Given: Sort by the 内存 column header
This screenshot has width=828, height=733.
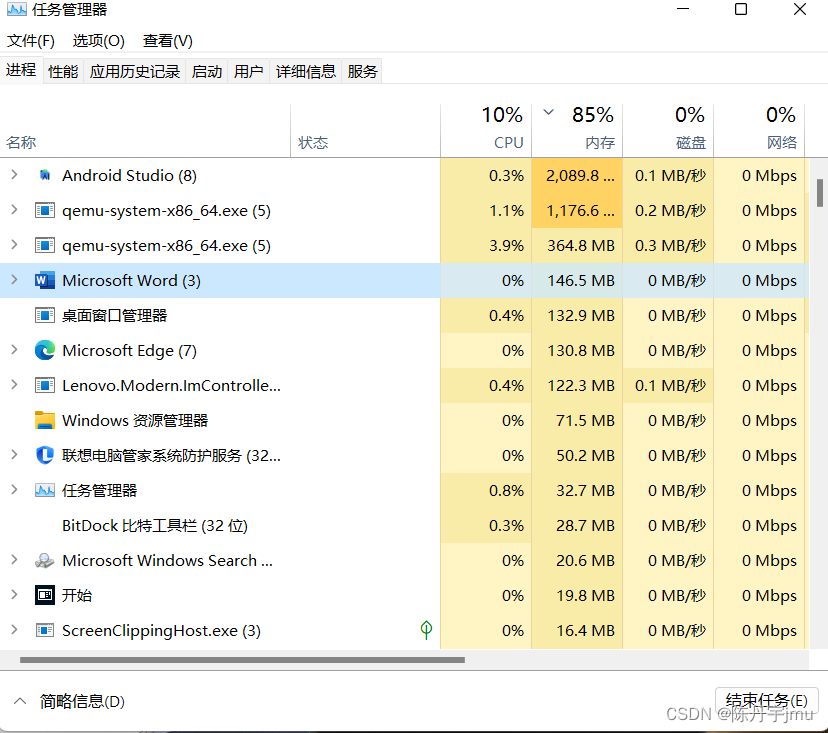Looking at the screenshot, I should (x=577, y=131).
